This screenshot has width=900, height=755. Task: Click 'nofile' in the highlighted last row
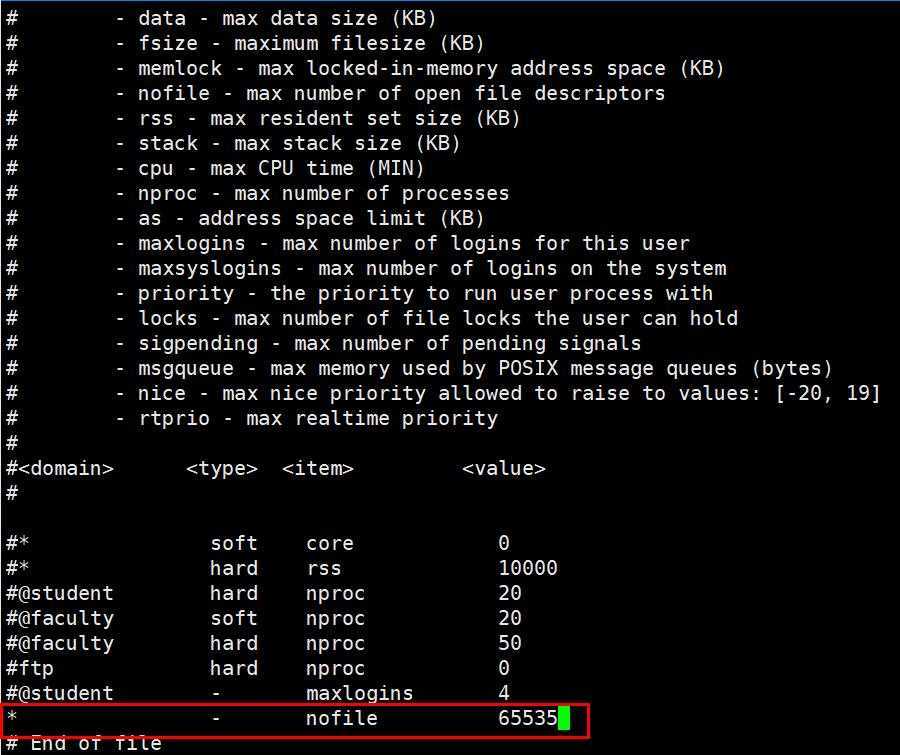click(342, 718)
